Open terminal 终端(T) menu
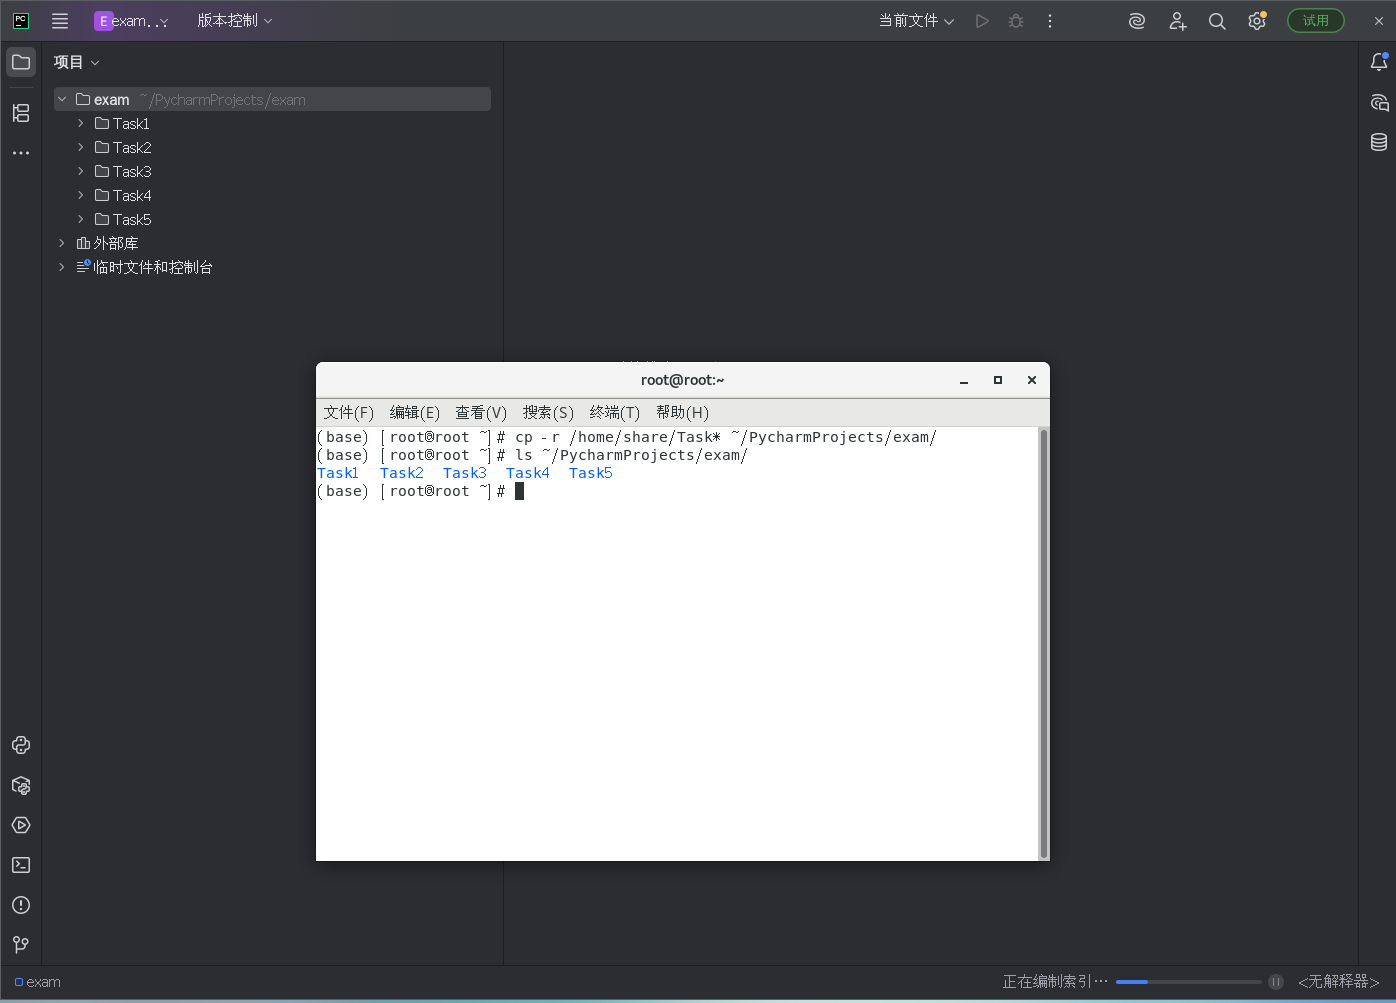This screenshot has width=1396, height=1003. [x=614, y=413]
